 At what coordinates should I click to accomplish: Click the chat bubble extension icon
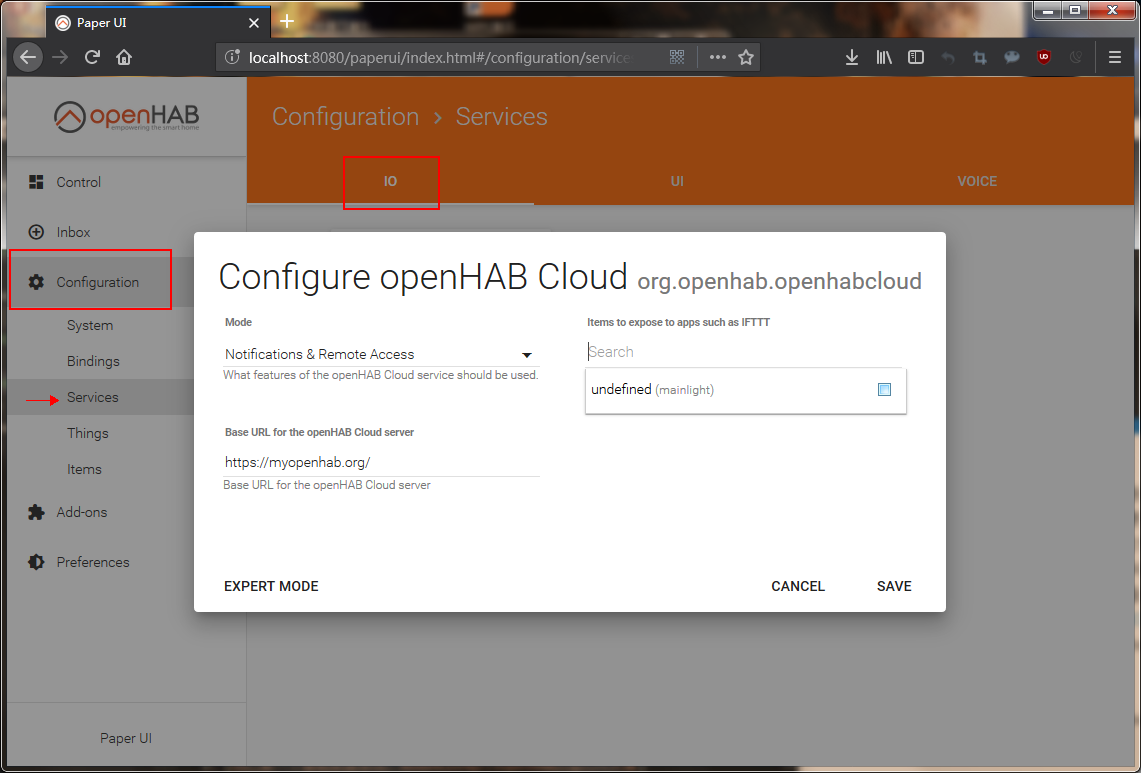(1011, 57)
